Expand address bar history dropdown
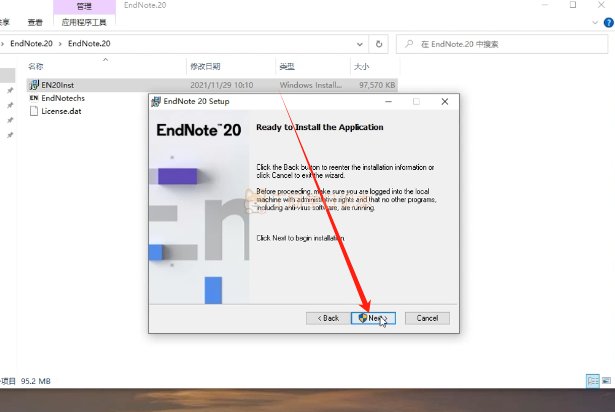This screenshot has width=615, height=412. click(360, 44)
